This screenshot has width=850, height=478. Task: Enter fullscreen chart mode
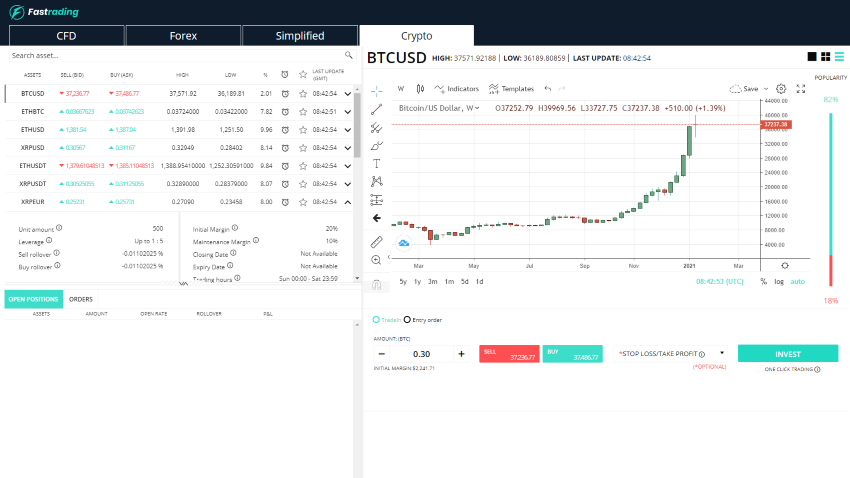pyautogui.click(x=801, y=89)
